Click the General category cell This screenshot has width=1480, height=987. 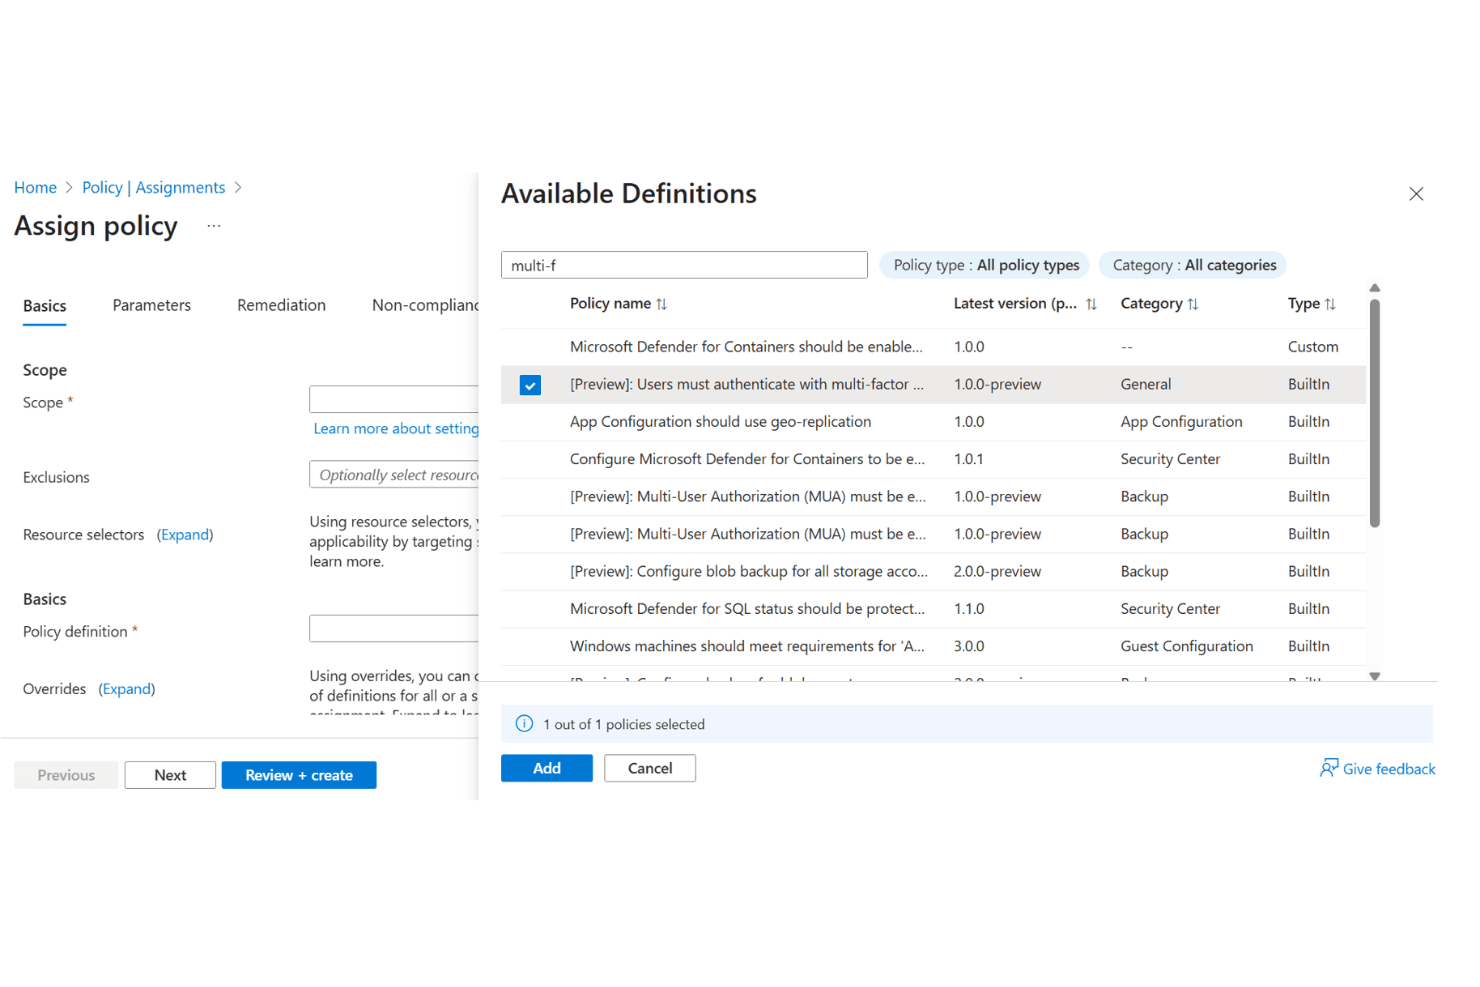pyautogui.click(x=1145, y=385)
